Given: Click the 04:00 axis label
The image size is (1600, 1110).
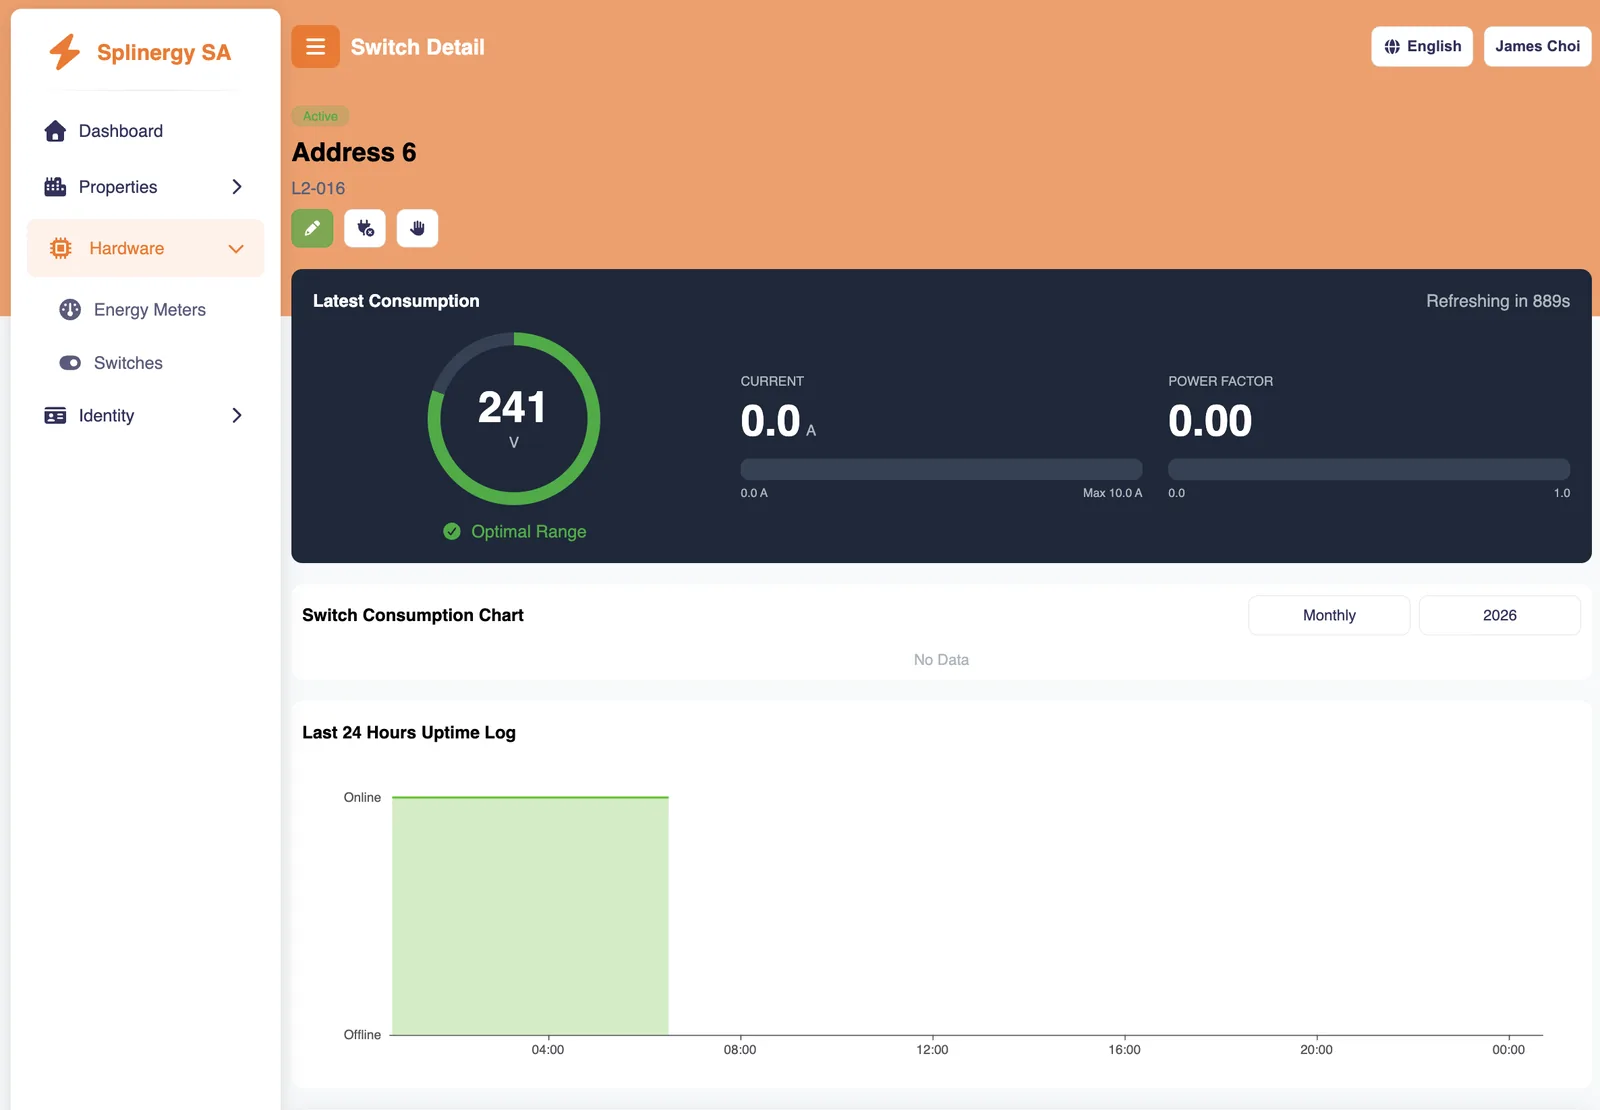Looking at the screenshot, I should point(548,1050).
